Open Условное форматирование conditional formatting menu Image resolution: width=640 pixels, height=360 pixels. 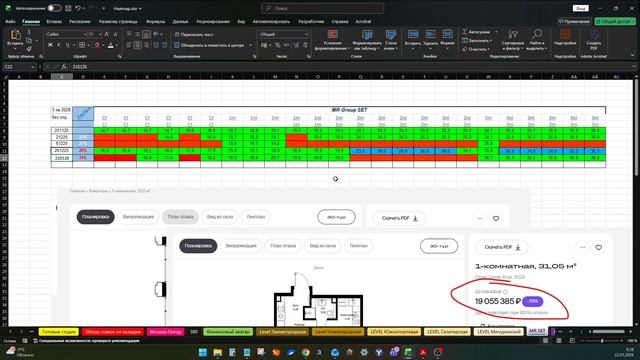click(333, 40)
